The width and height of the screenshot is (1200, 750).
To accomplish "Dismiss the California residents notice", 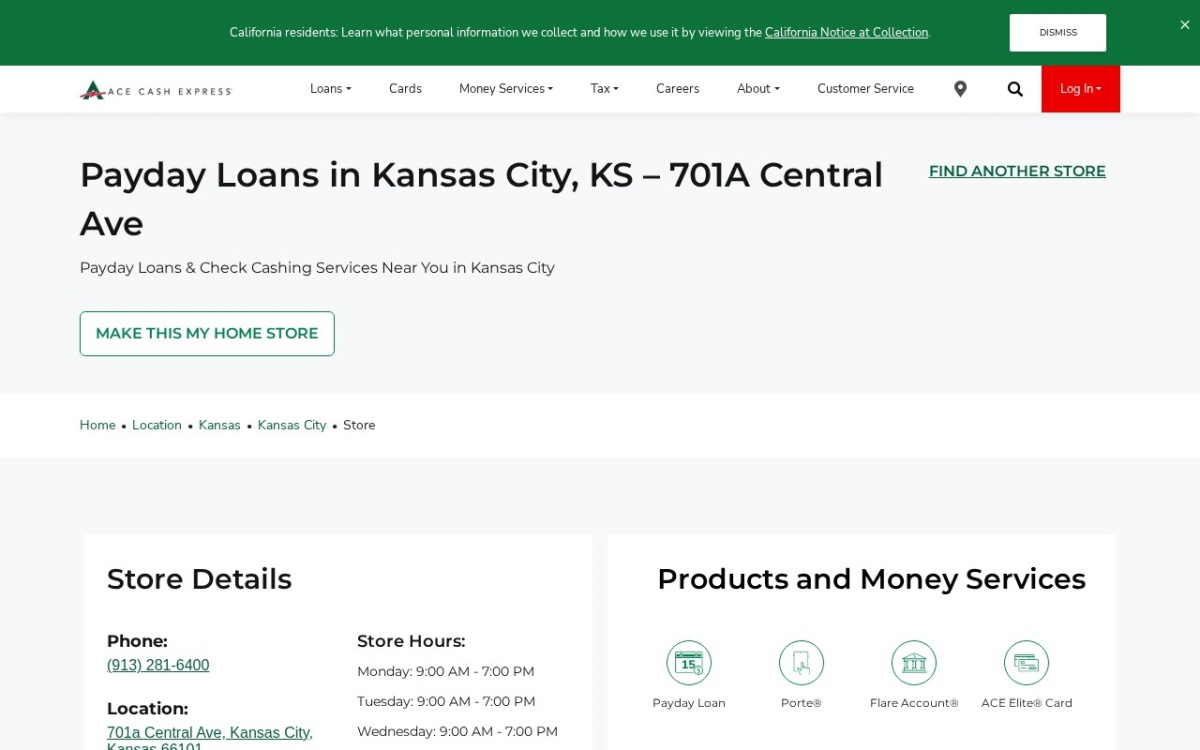I will pyautogui.click(x=1058, y=33).
